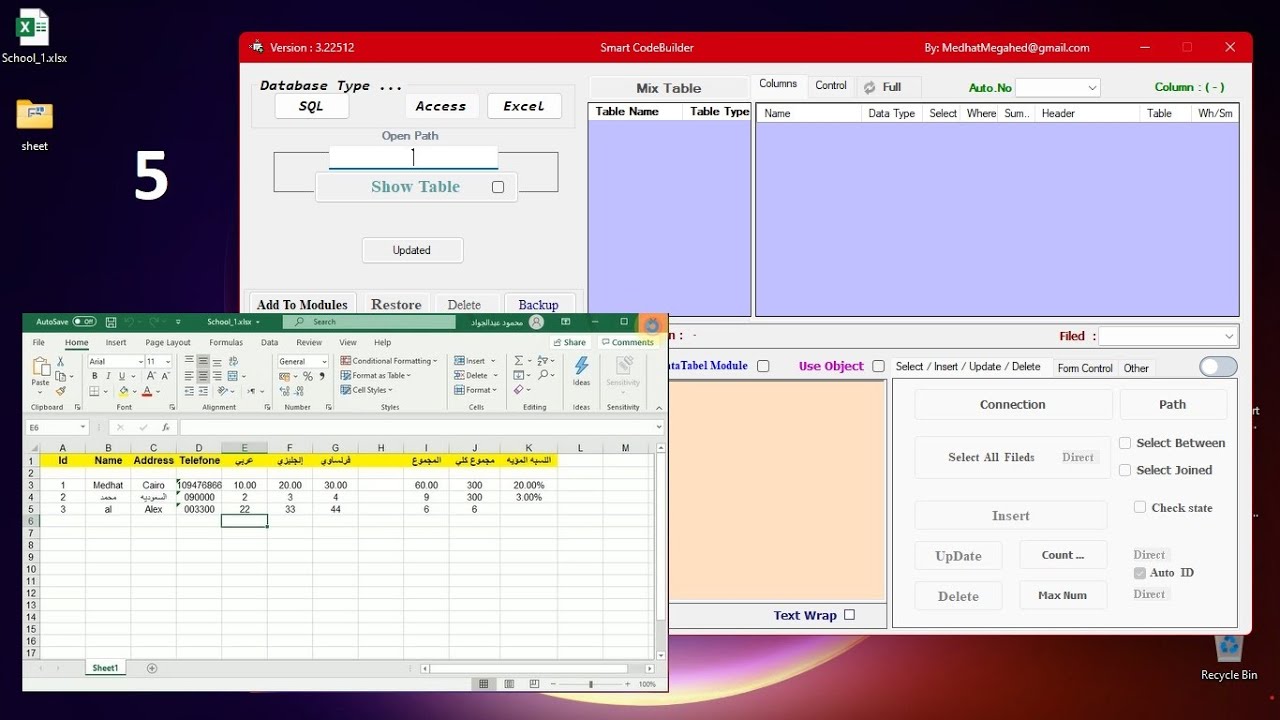Enable the Text Wrap checkbox
The image size is (1280, 720).
tap(849, 615)
